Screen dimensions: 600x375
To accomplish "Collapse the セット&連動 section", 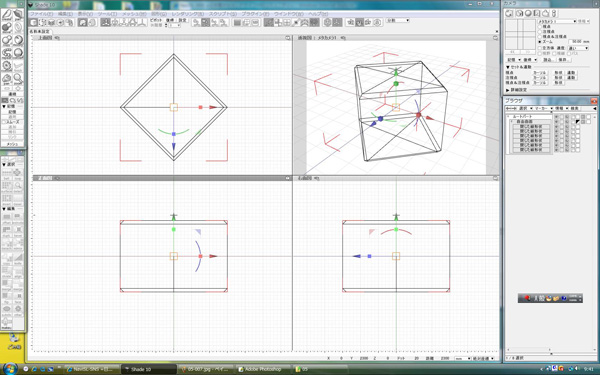I will click(x=508, y=67).
